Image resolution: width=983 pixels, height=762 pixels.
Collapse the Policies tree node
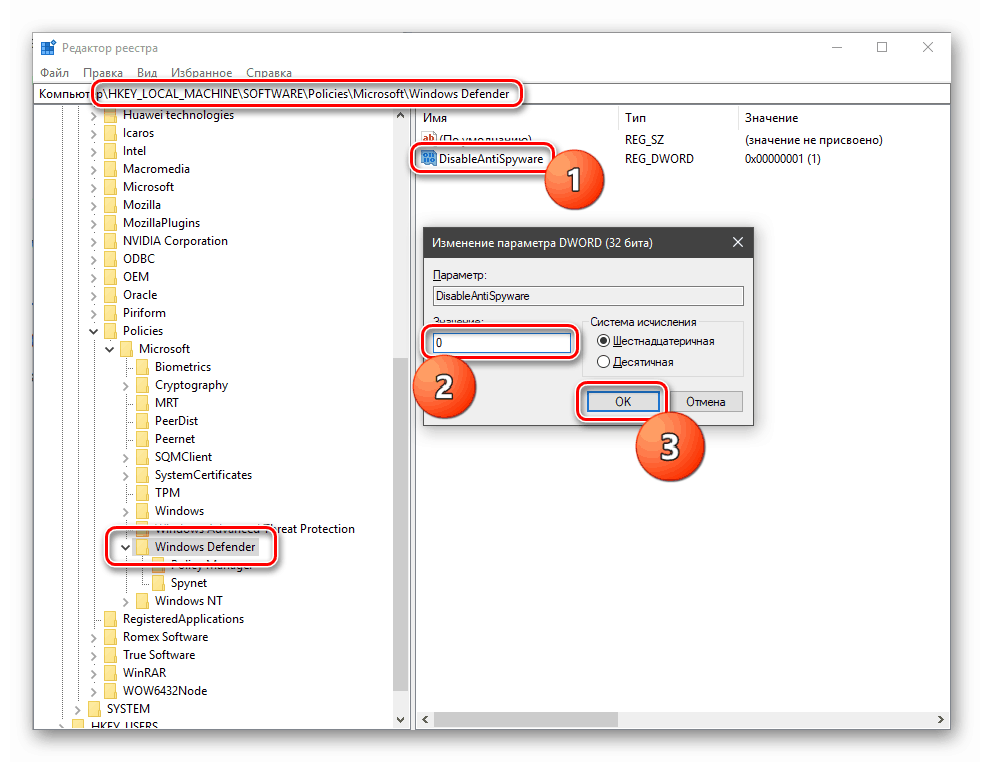click(x=93, y=331)
